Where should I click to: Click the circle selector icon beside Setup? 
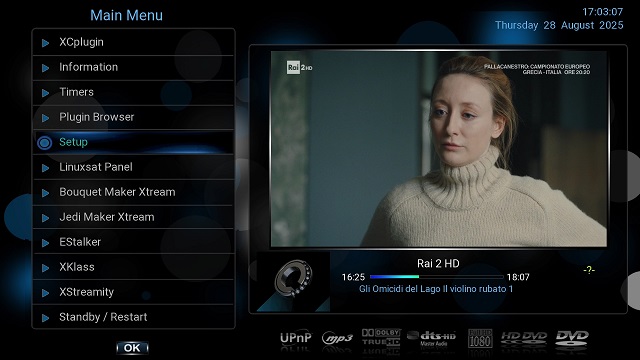click(x=44, y=142)
